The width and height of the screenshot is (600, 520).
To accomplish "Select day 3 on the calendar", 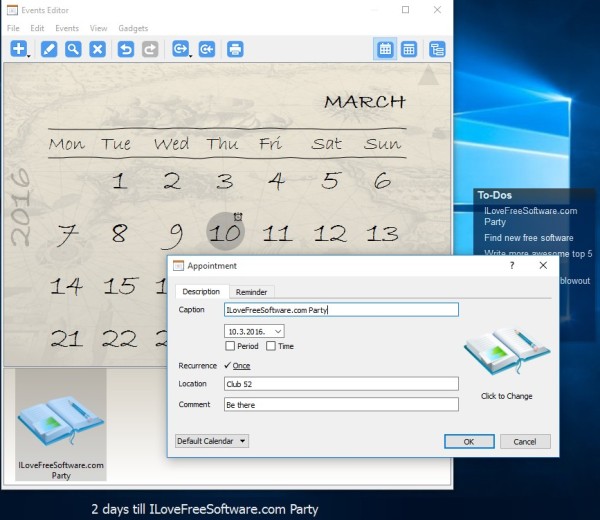I will pyautogui.click(x=225, y=181).
